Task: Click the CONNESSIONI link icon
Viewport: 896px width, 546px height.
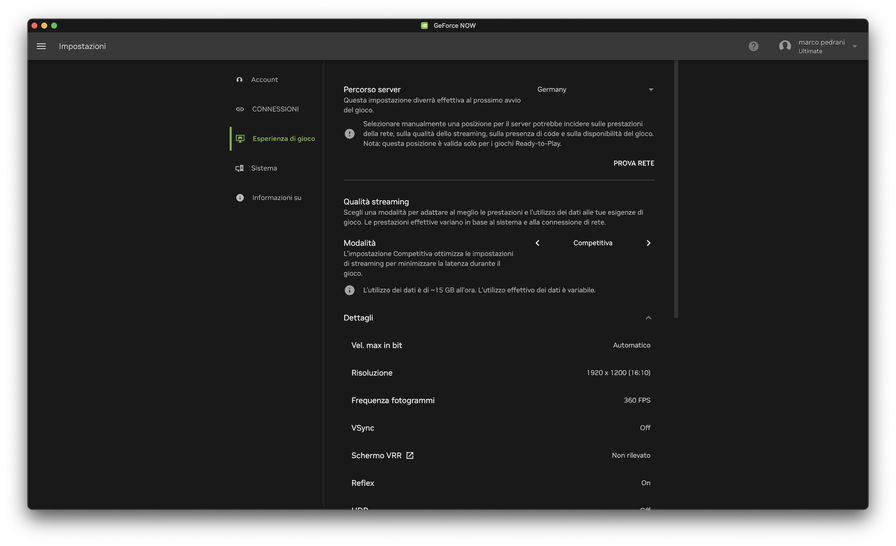Action: [x=240, y=109]
